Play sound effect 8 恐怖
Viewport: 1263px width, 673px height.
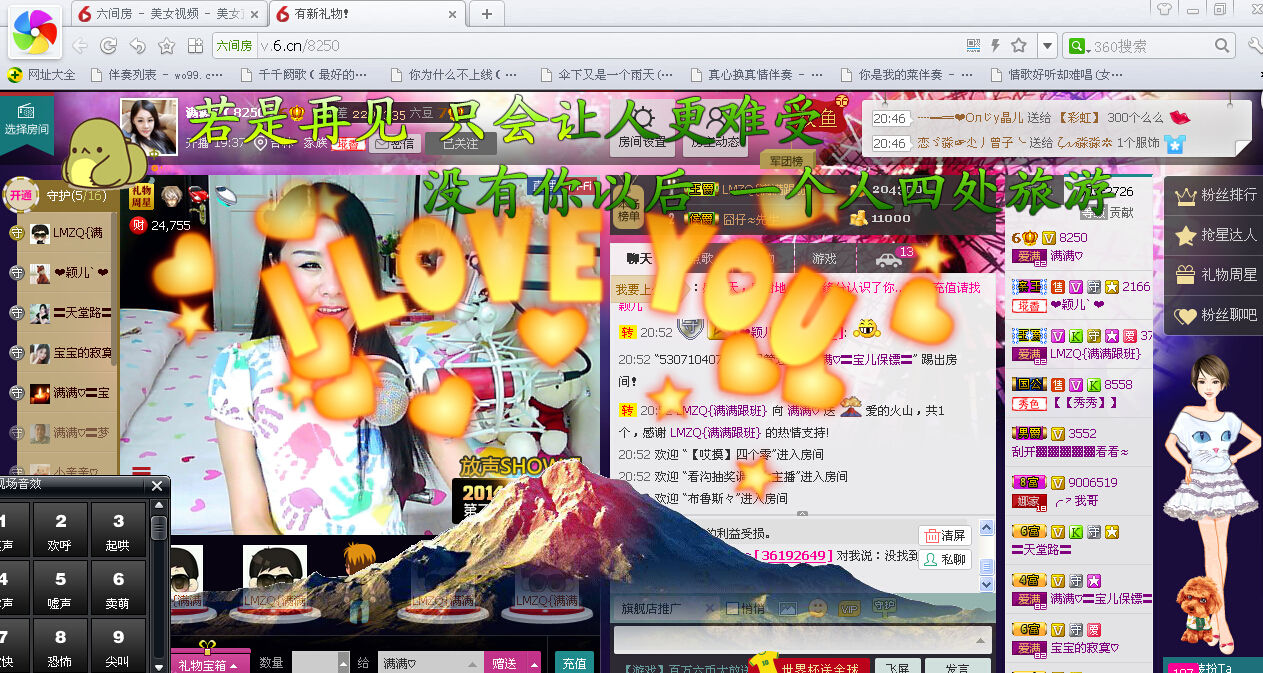[x=60, y=645]
